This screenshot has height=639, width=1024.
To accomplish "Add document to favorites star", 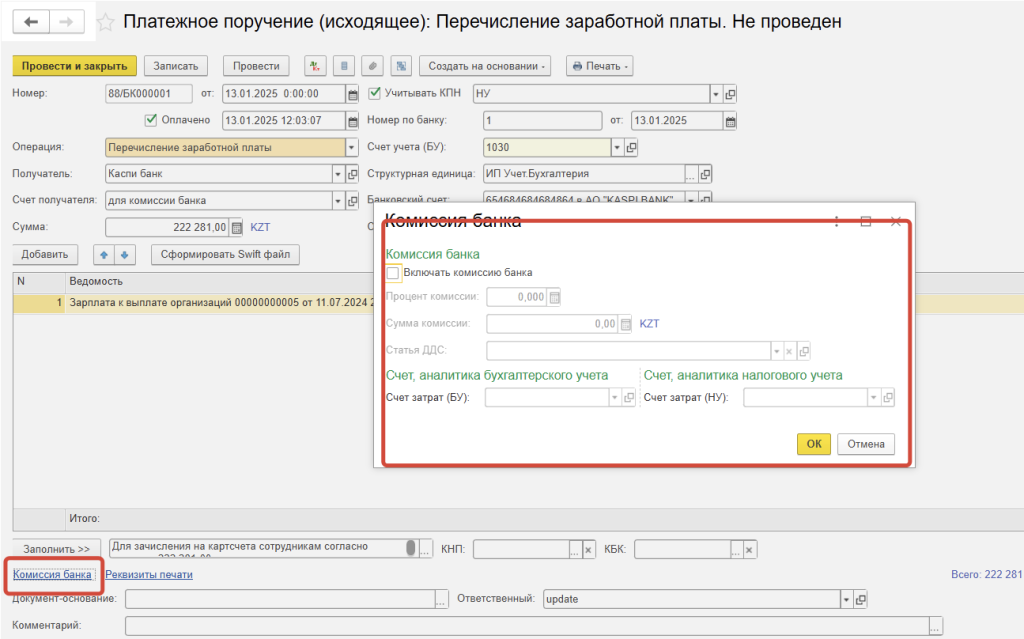I will 105,22.
